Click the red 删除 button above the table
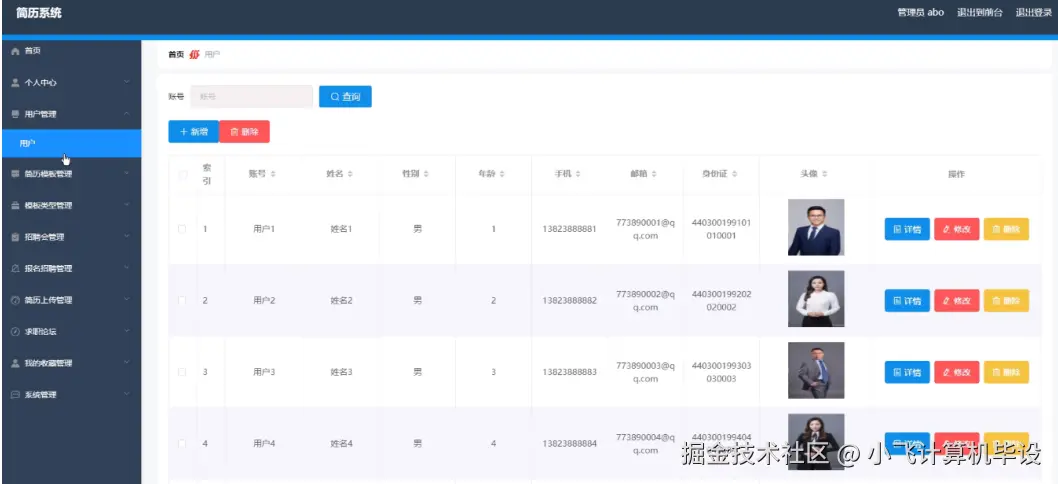Screen dimensions: 1058x484 click(244, 132)
